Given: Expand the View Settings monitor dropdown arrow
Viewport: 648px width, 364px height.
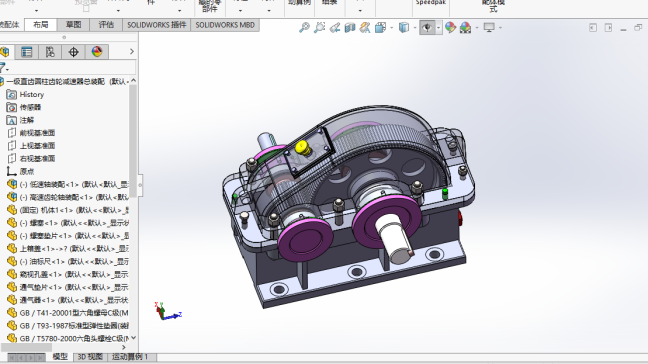Looking at the screenshot, I should coord(500,28).
